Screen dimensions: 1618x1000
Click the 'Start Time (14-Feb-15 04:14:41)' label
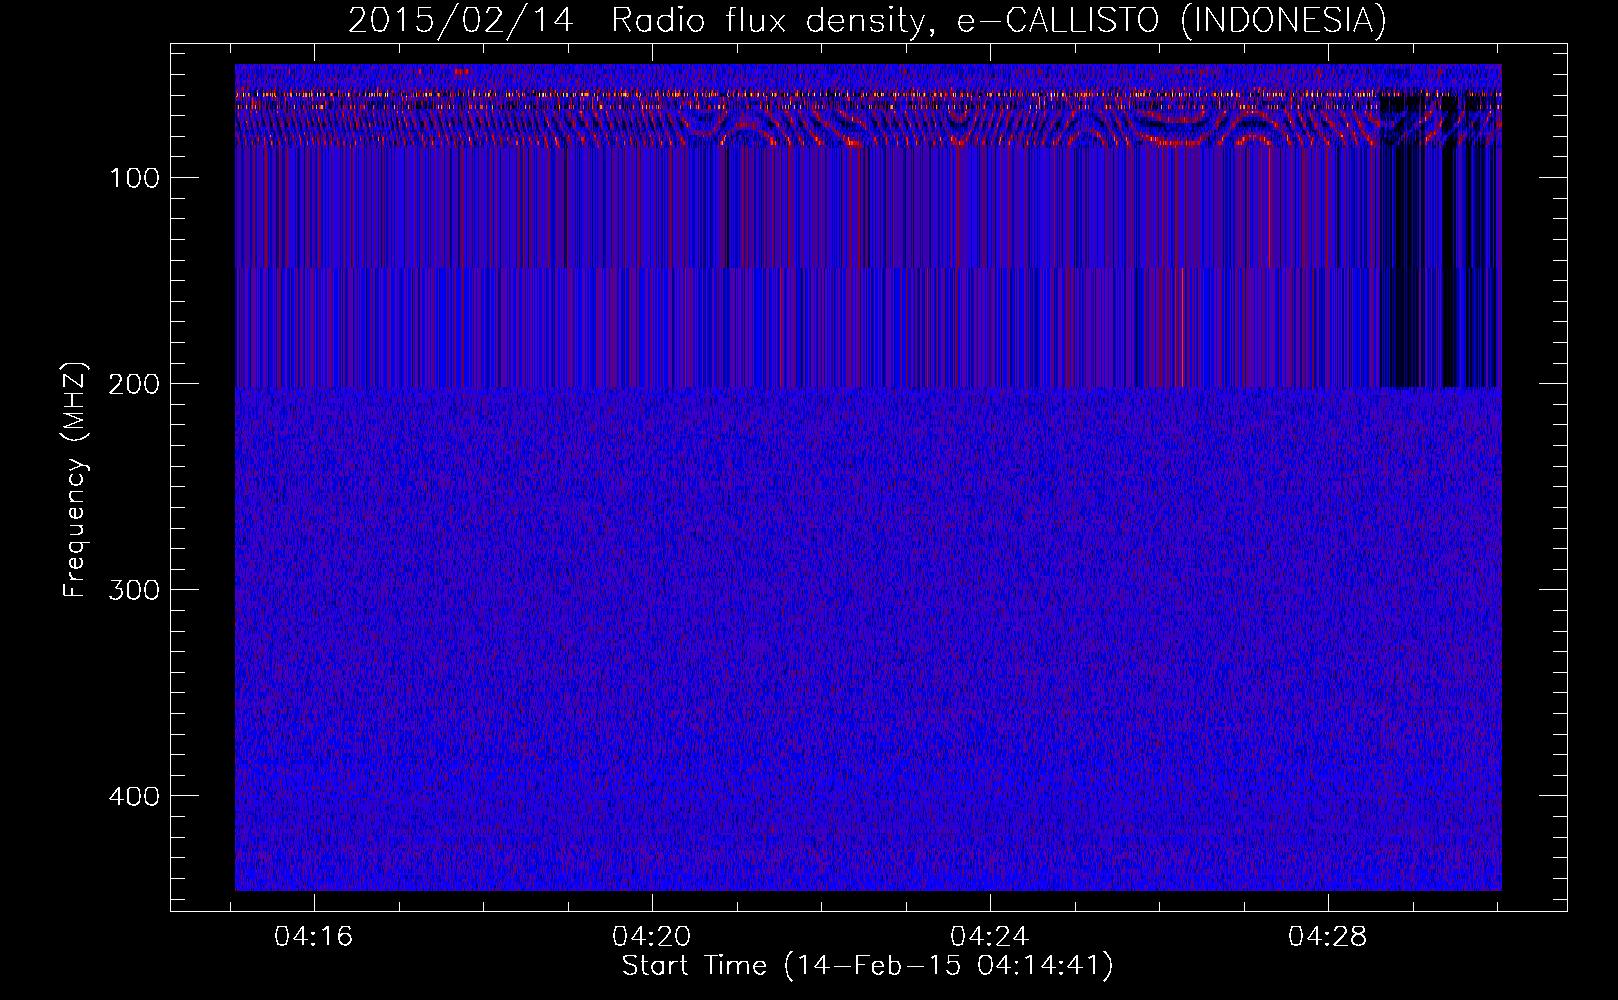coord(867,966)
